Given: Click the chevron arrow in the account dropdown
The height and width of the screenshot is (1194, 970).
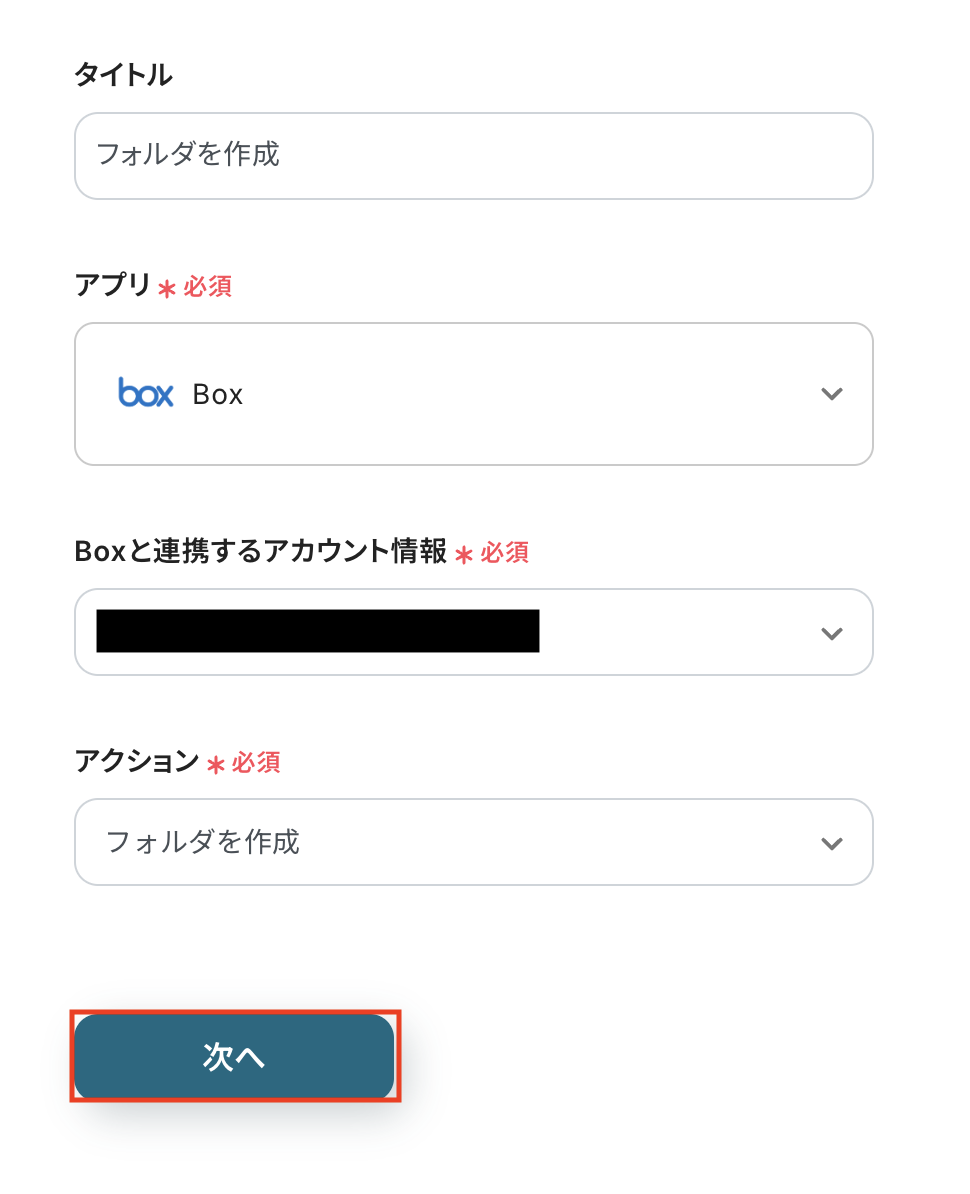Looking at the screenshot, I should (831, 633).
